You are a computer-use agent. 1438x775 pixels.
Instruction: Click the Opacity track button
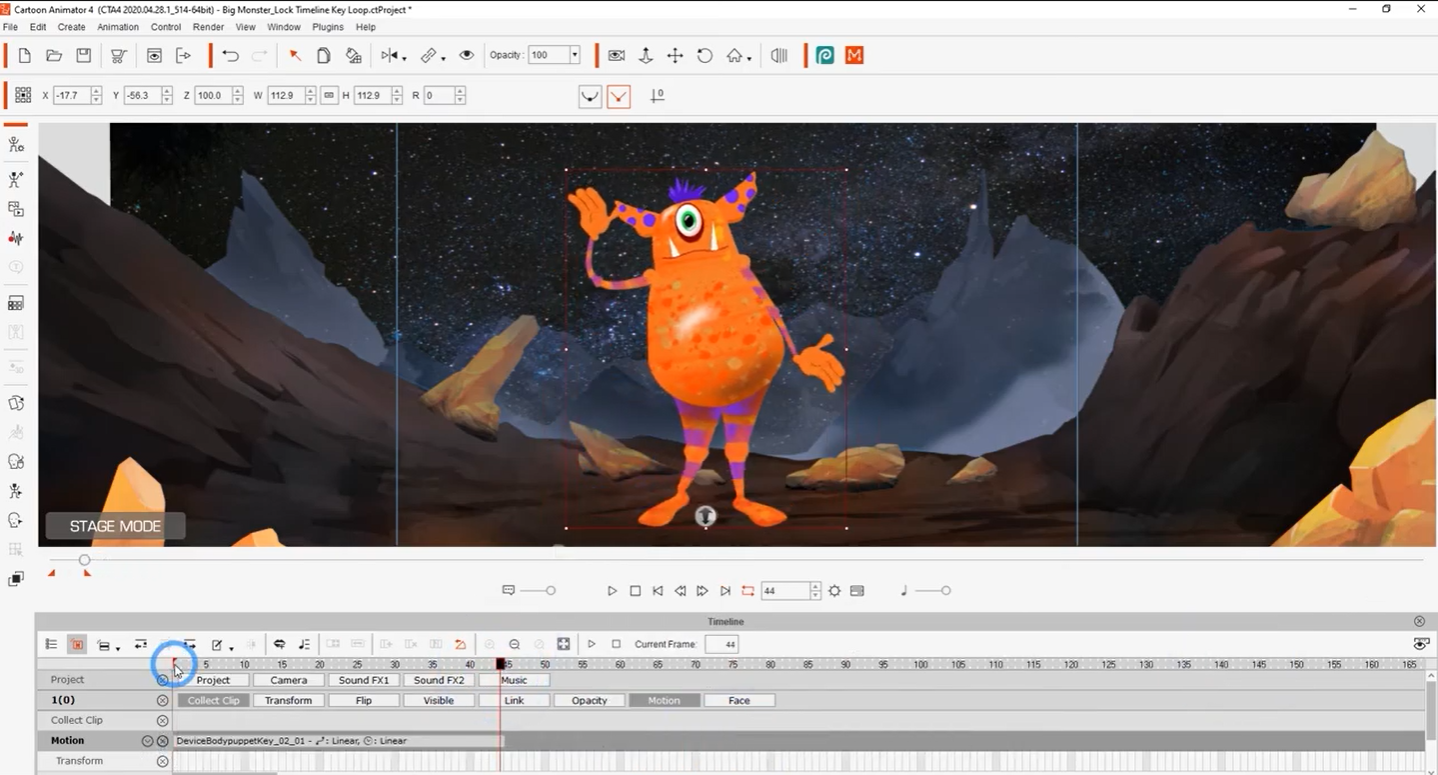click(589, 701)
